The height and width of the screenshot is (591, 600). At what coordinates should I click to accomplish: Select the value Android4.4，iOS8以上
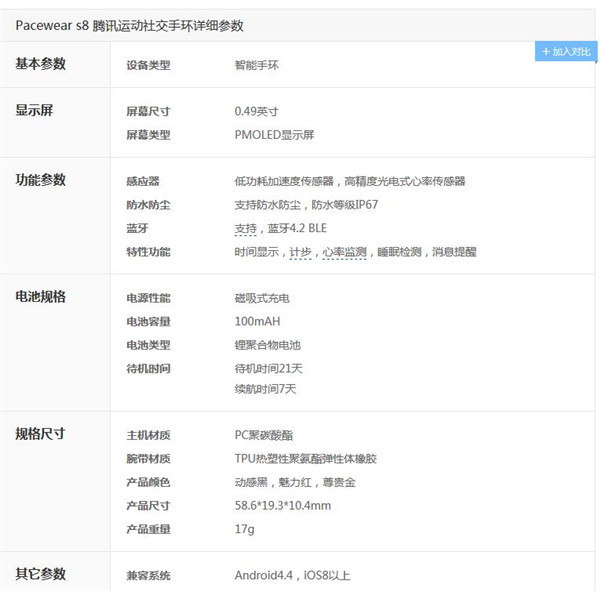292,576
